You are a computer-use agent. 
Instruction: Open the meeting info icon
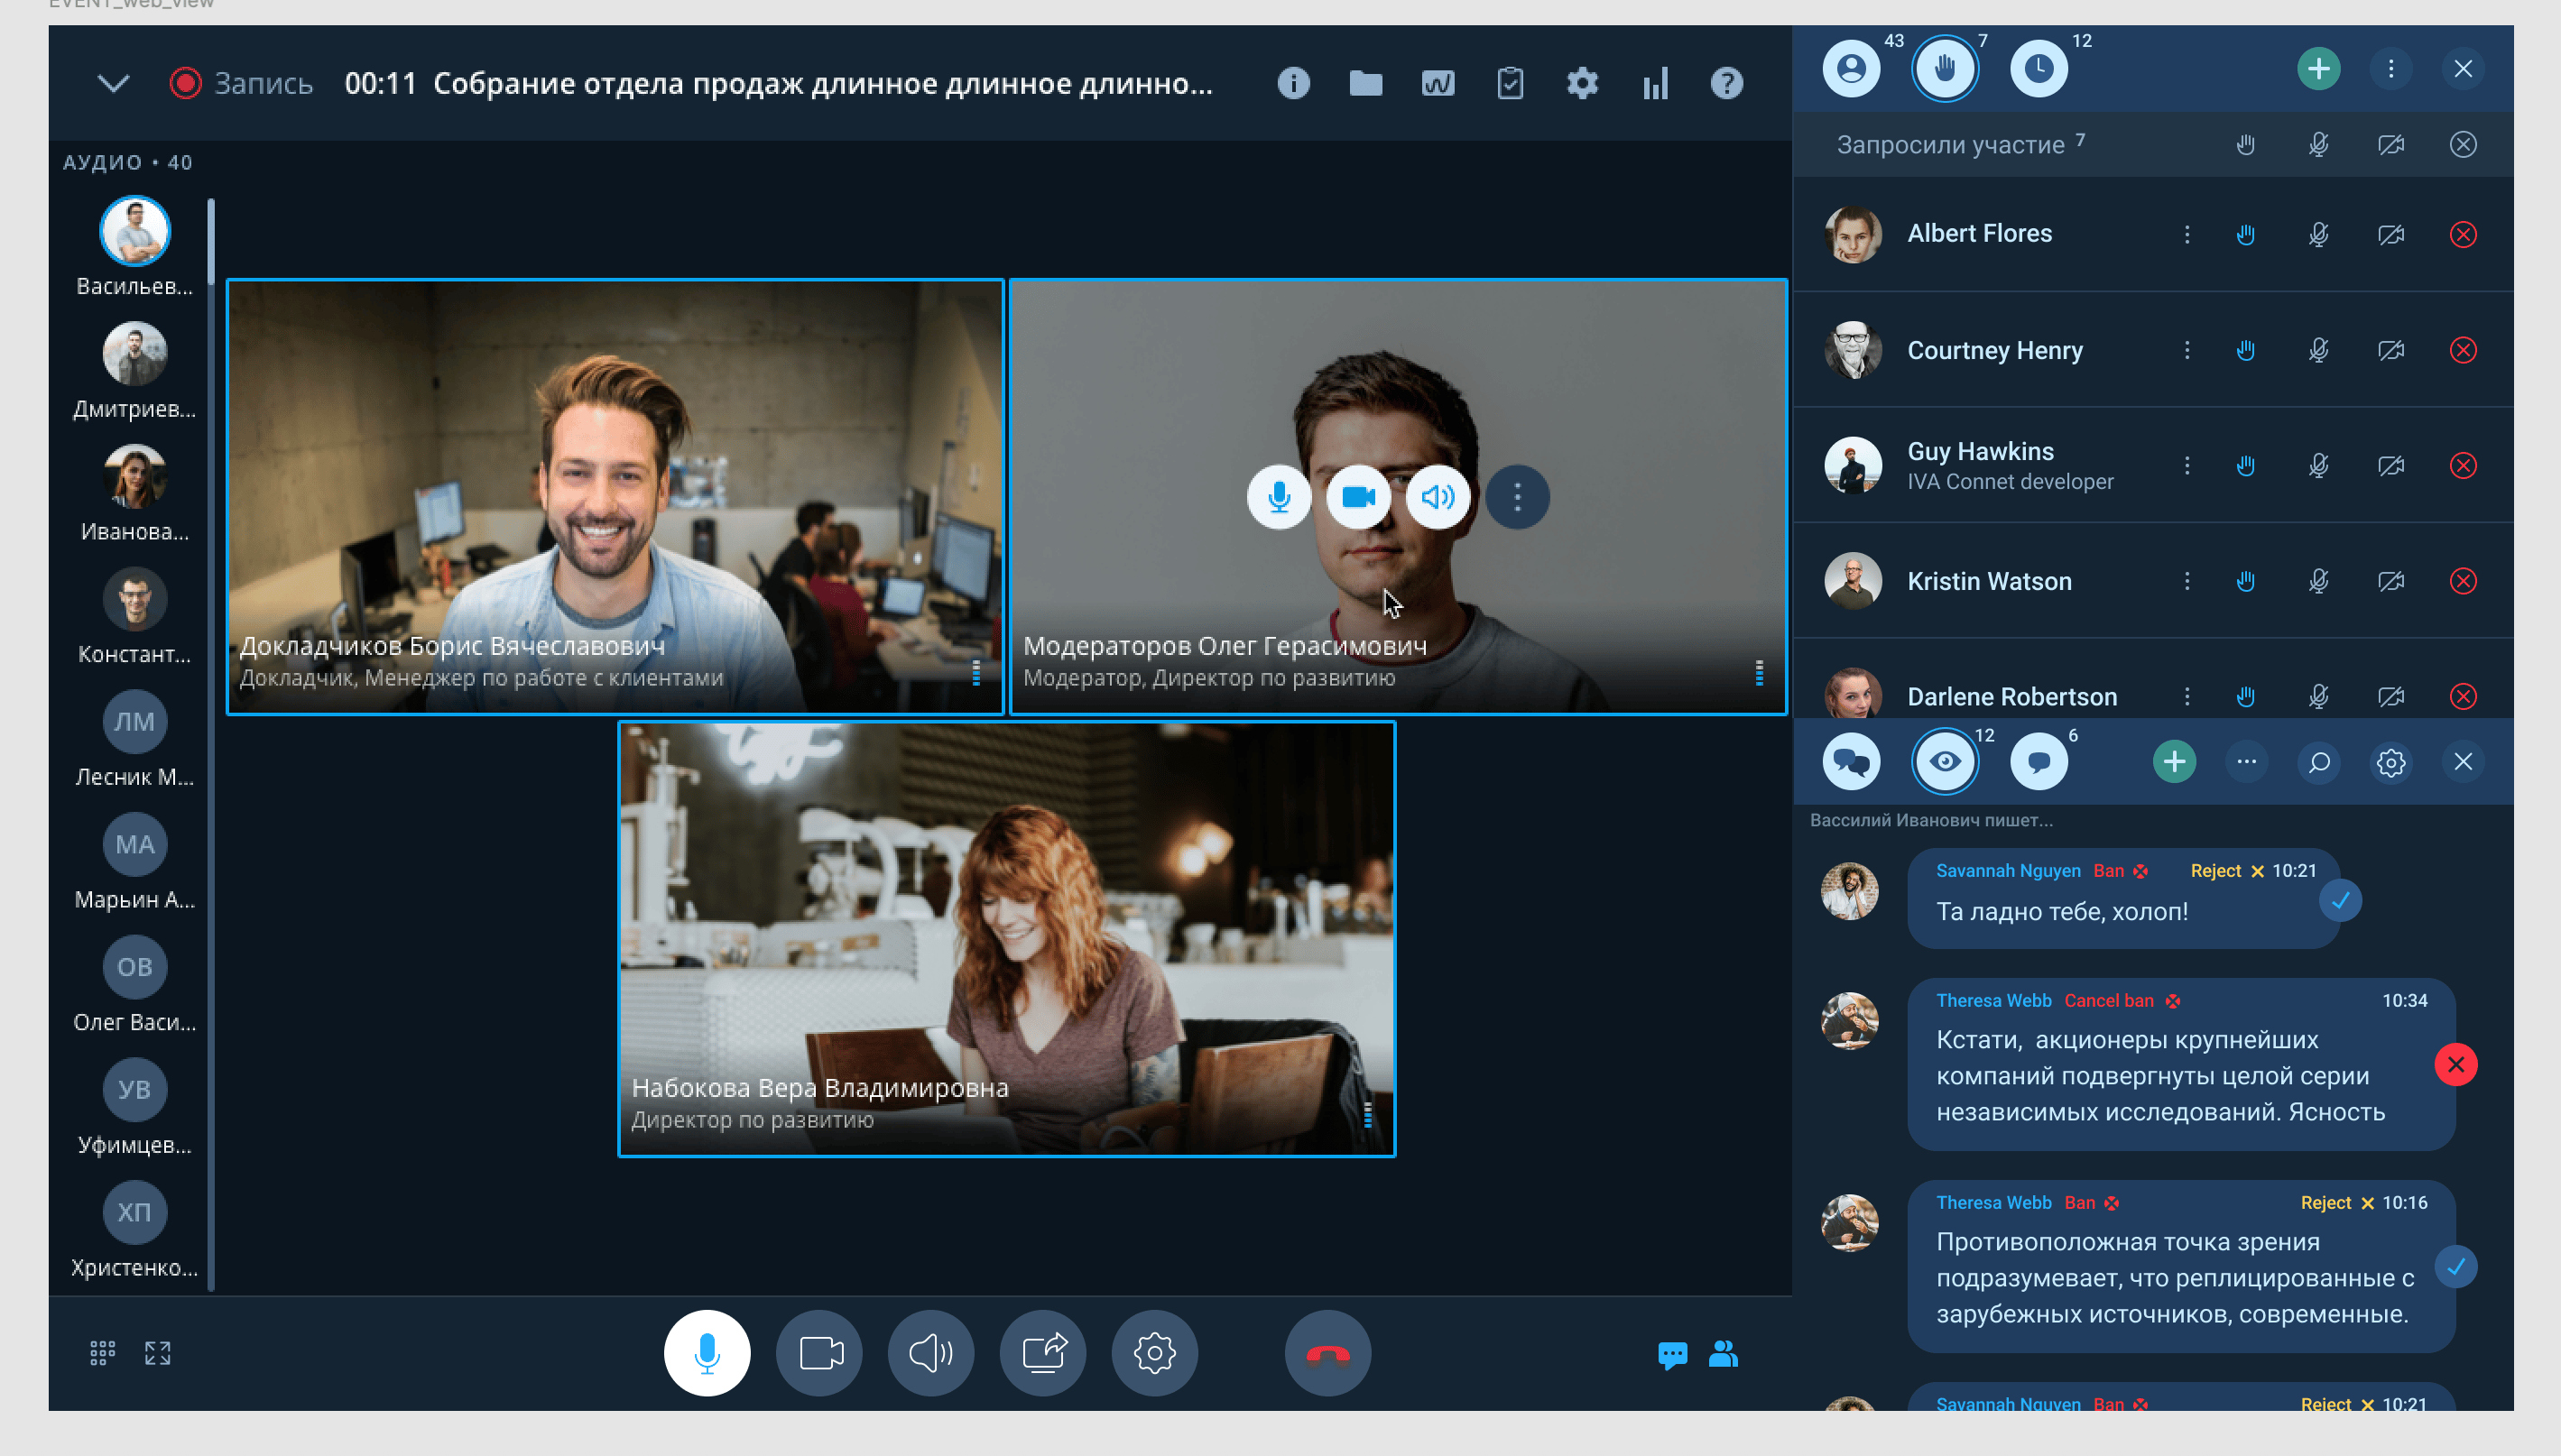coord(1293,83)
